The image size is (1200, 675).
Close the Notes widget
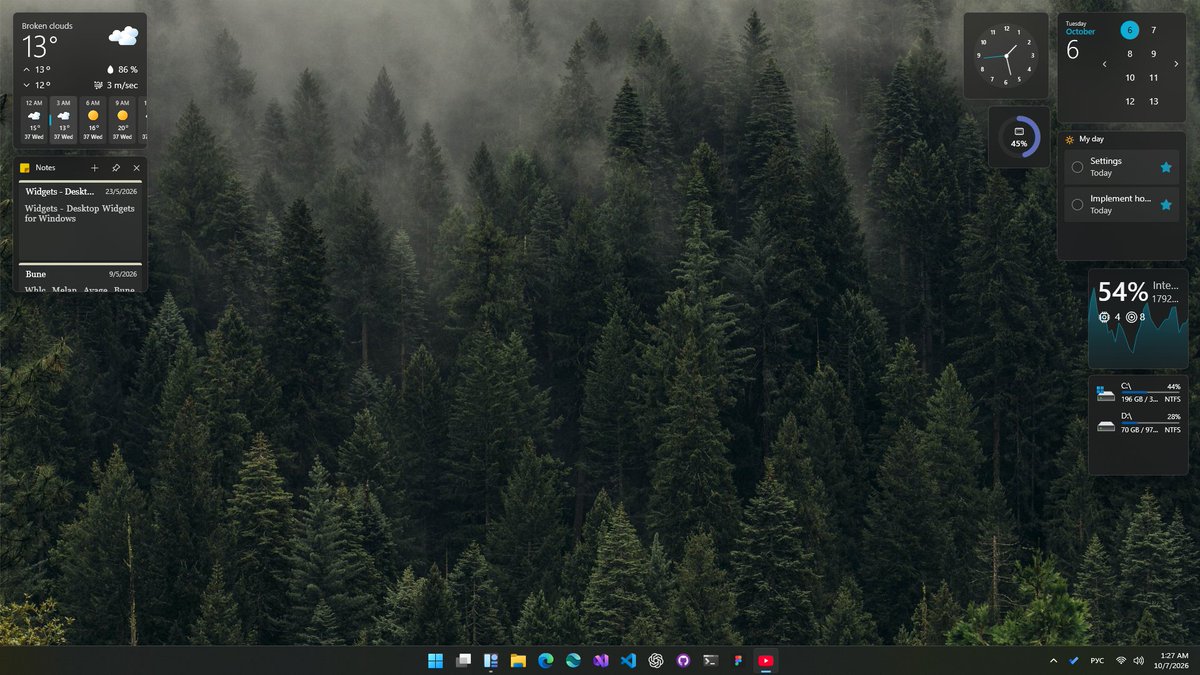click(x=137, y=168)
